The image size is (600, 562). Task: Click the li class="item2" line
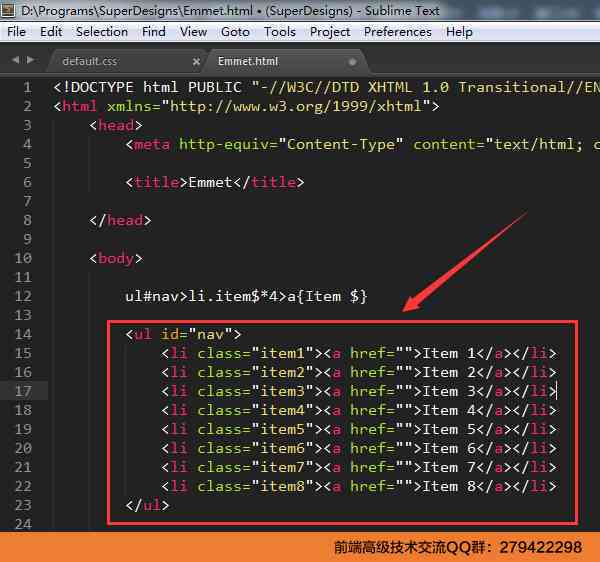click(x=359, y=372)
